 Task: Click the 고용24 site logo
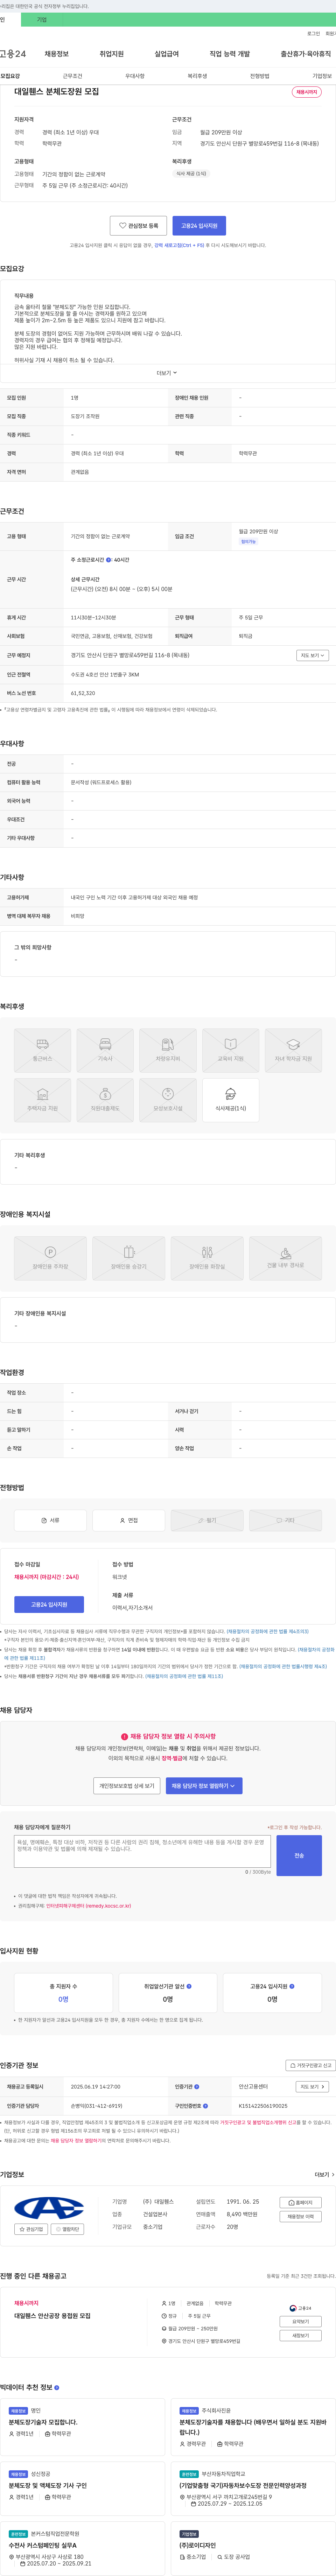13,54
